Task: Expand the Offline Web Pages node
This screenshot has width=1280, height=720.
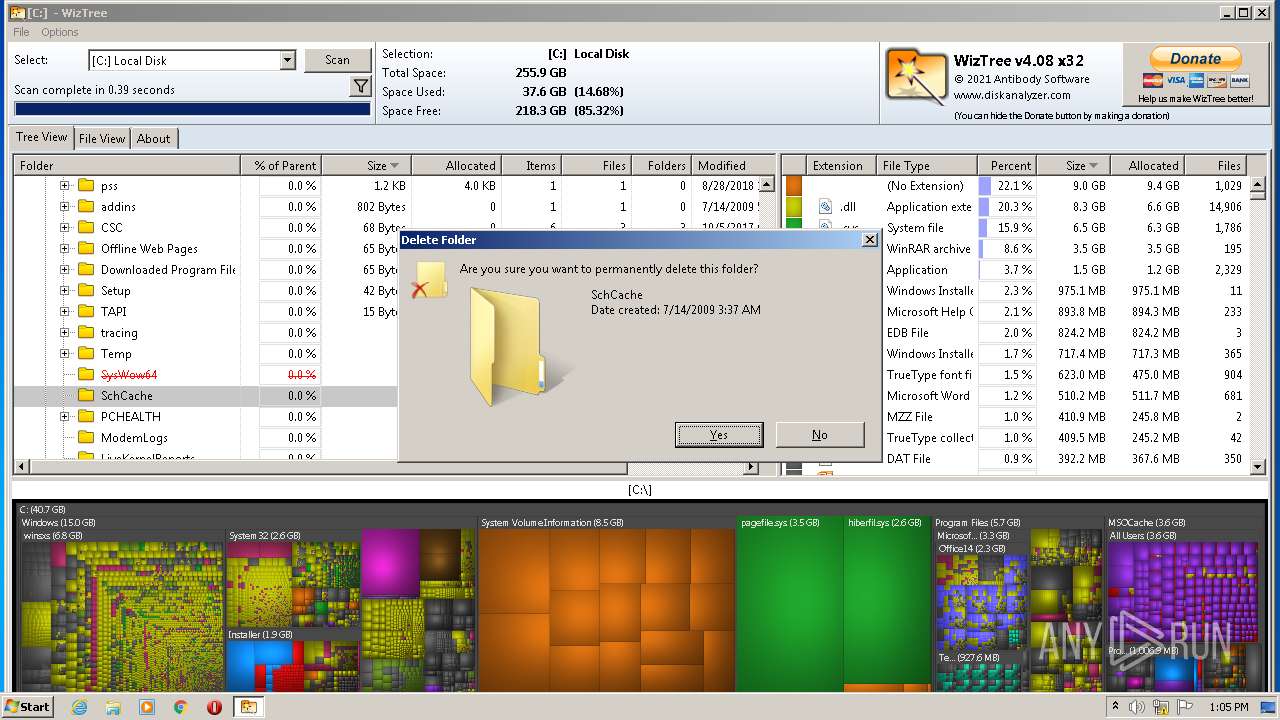Action: point(65,249)
